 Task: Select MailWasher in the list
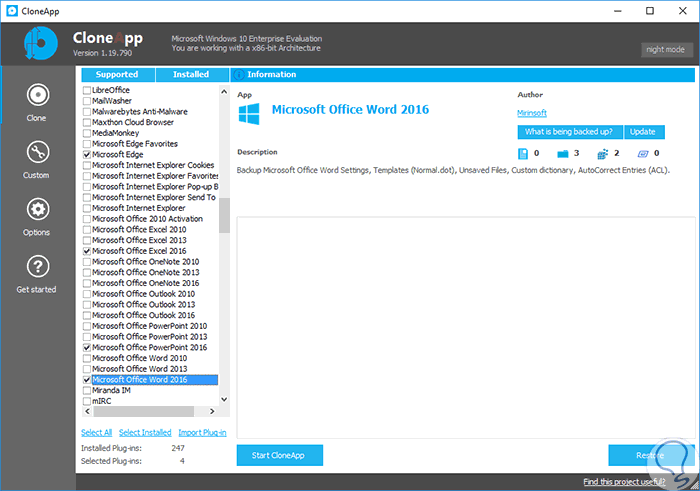[x=112, y=101]
